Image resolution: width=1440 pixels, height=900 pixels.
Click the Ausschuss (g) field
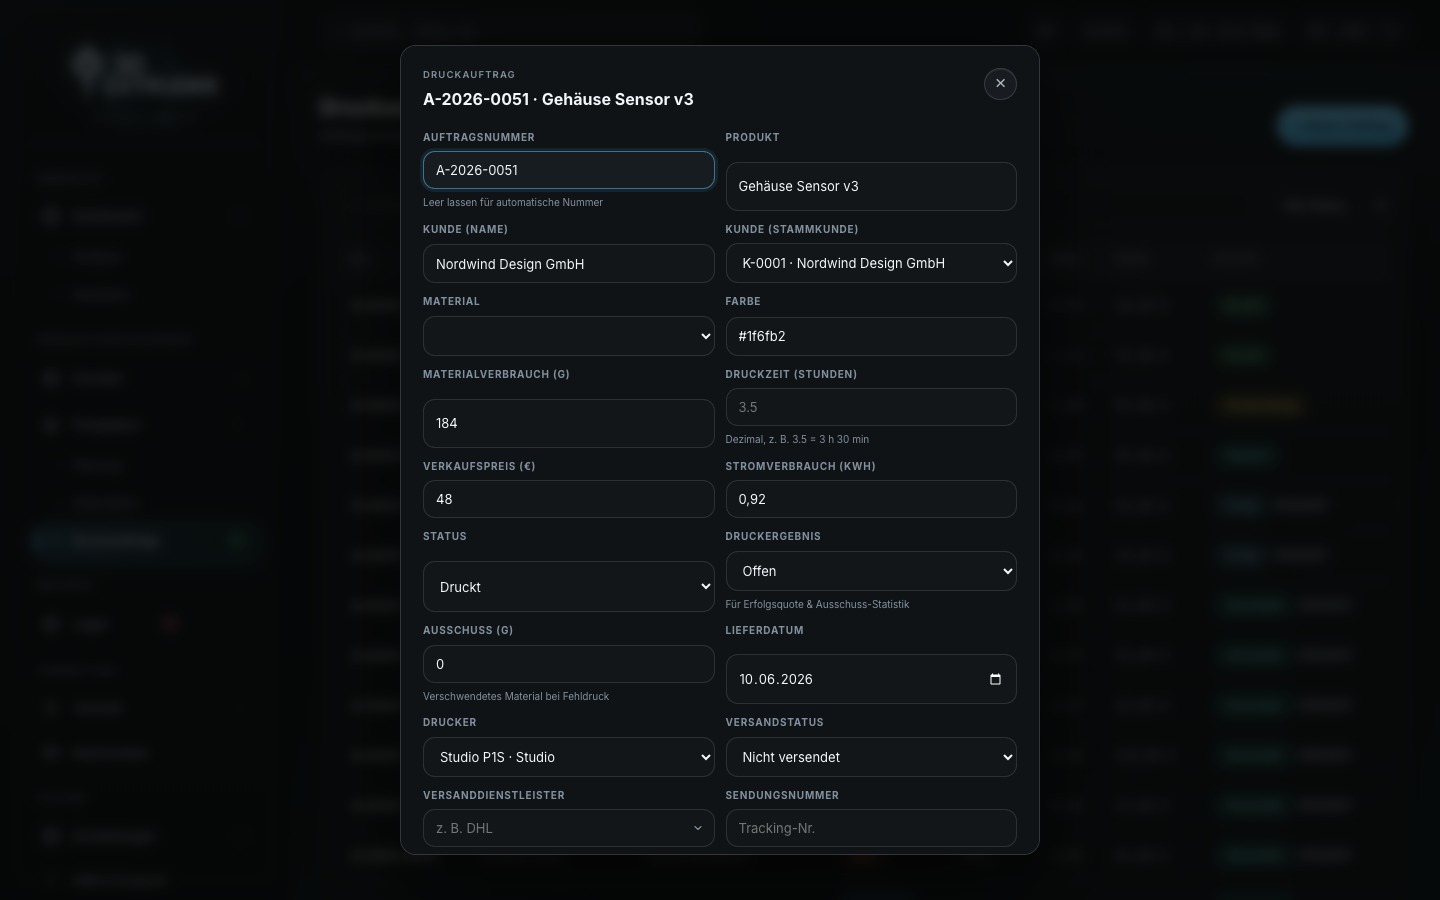tap(568, 664)
